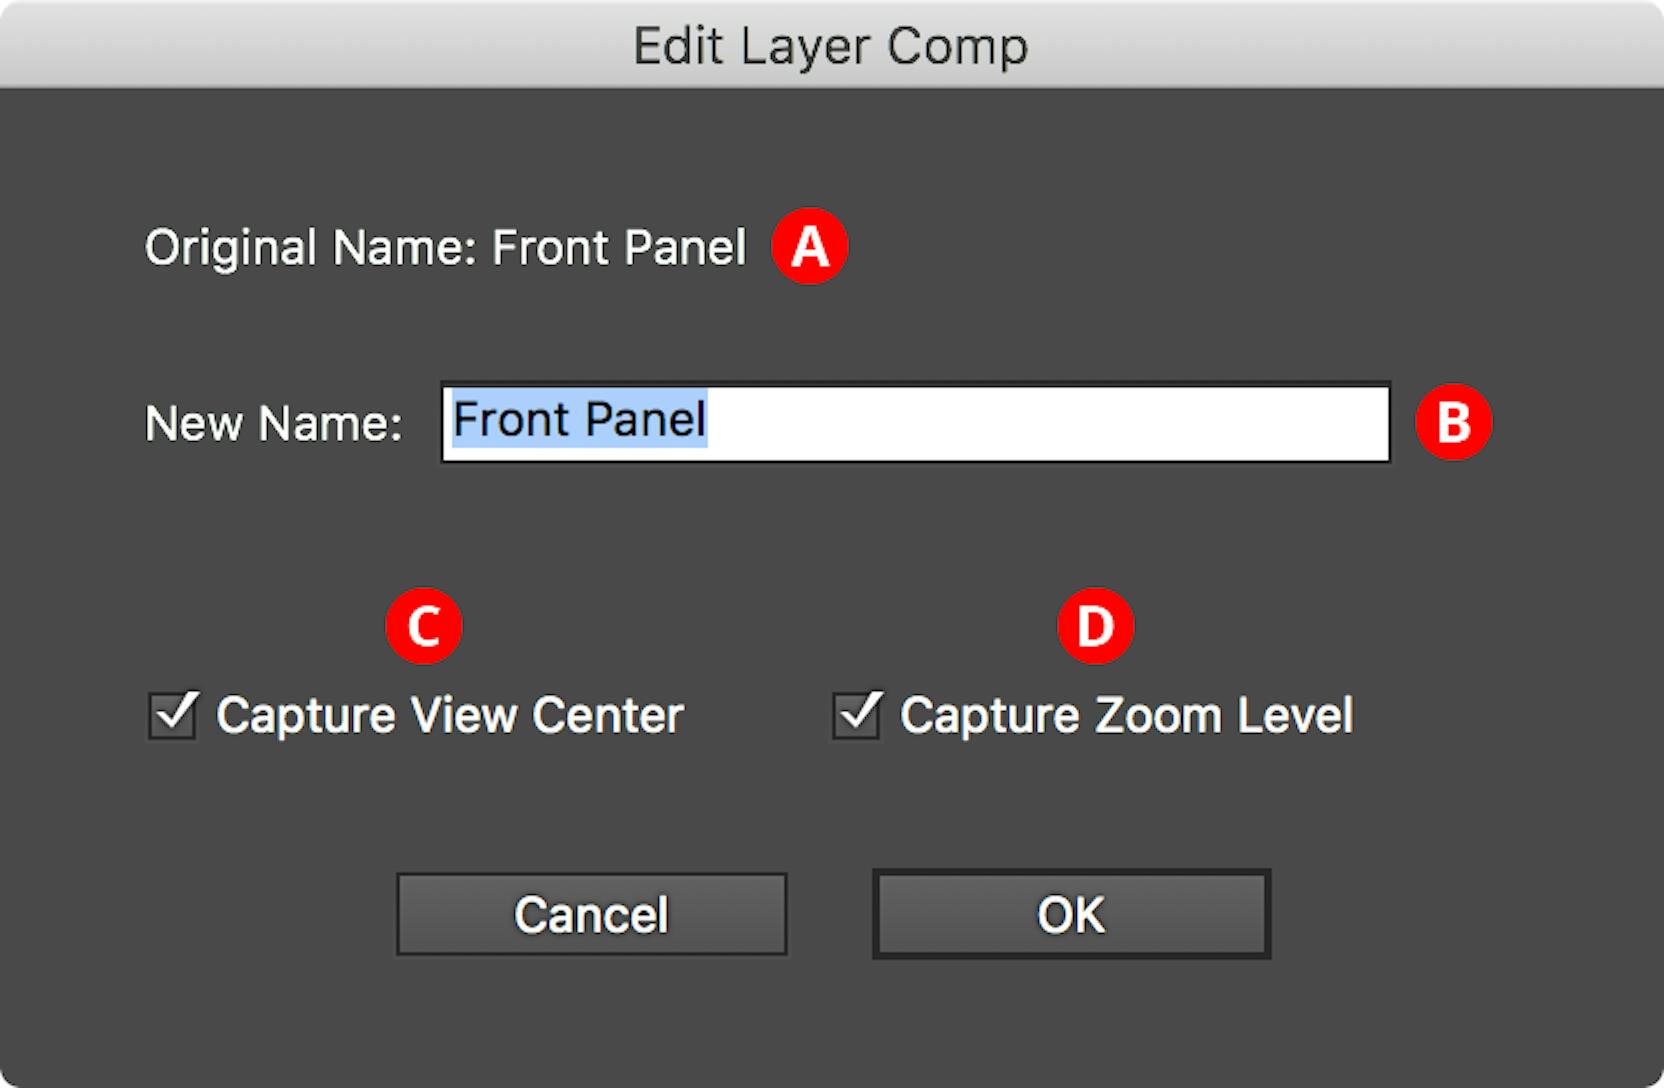Screen dimensions: 1664x1088
Task: Click the red marker labeled D
Action: [x=1096, y=625]
